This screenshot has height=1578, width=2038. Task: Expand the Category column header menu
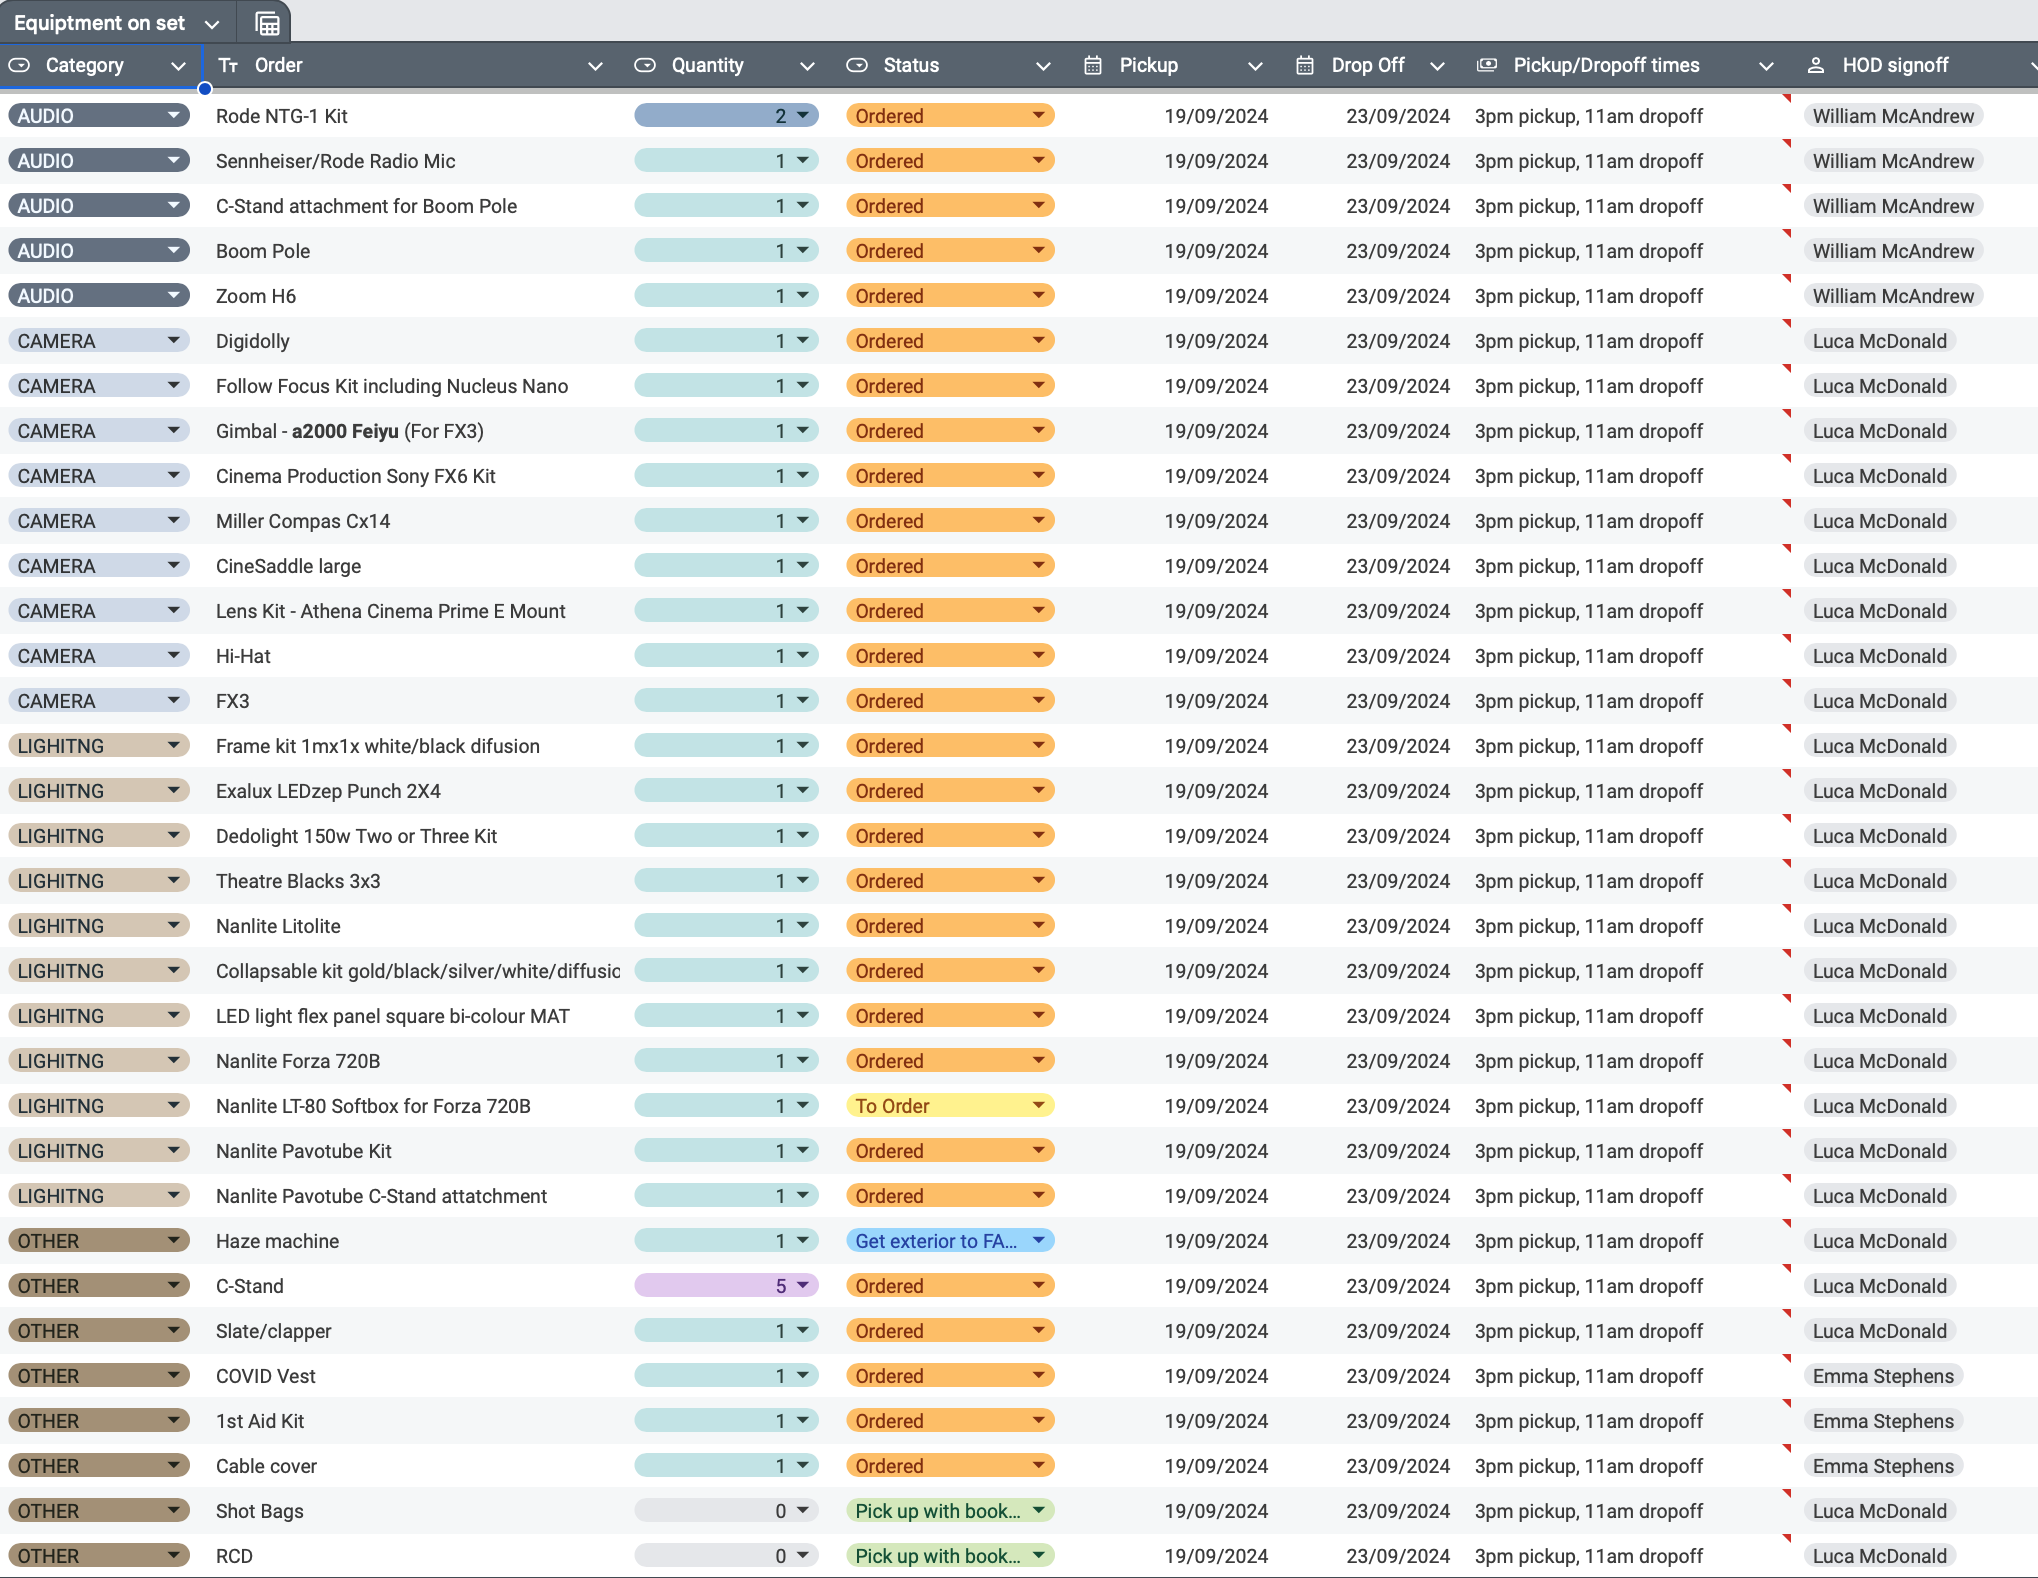click(x=178, y=66)
